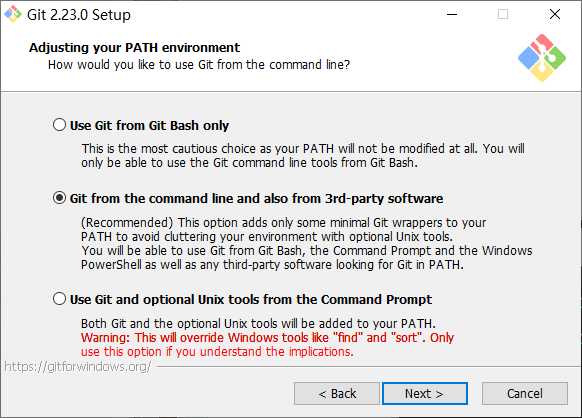Screen dimensions: 582x418
Task: Select "Use Git from Git Bash only" radio
Action: point(59,125)
